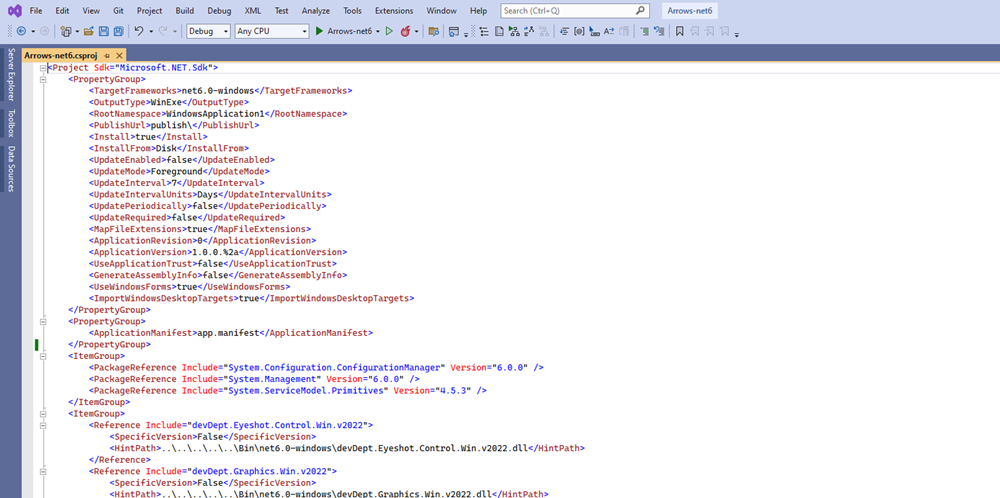
Task: Open the Any CPU platform dropdown
Action: [271, 31]
